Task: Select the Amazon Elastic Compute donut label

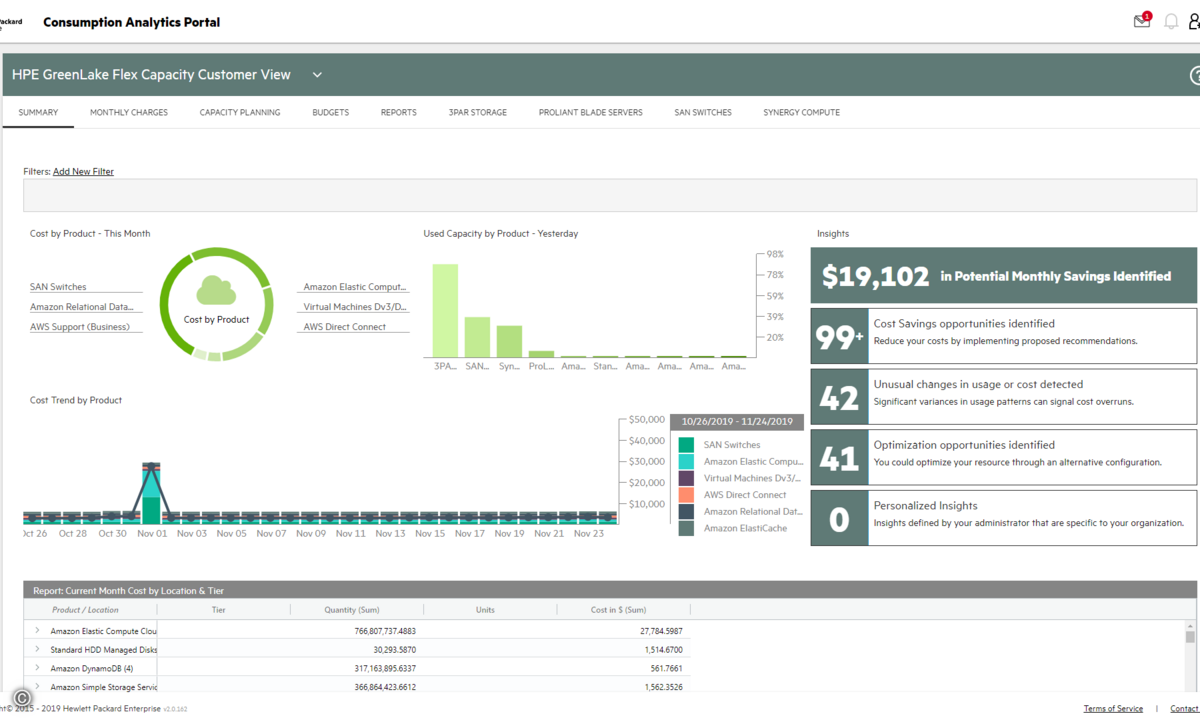Action: point(355,287)
